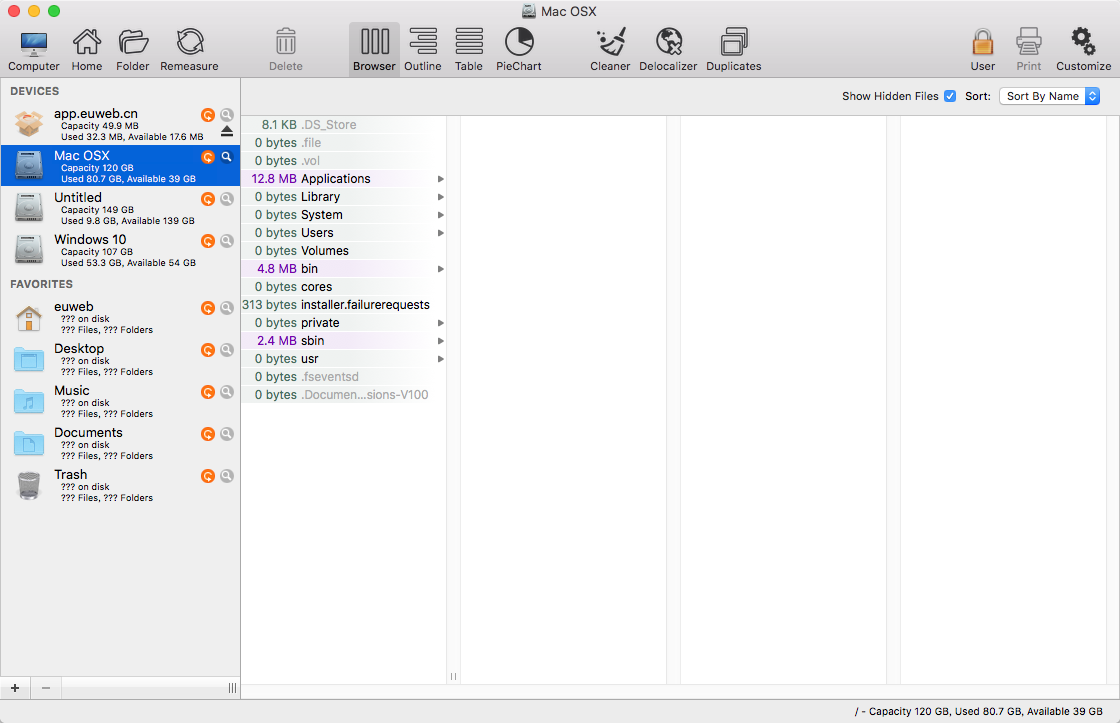The width and height of the screenshot is (1120, 723).
Task: Select Desktop in Favorites
Action: pyautogui.click(x=120, y=359)
